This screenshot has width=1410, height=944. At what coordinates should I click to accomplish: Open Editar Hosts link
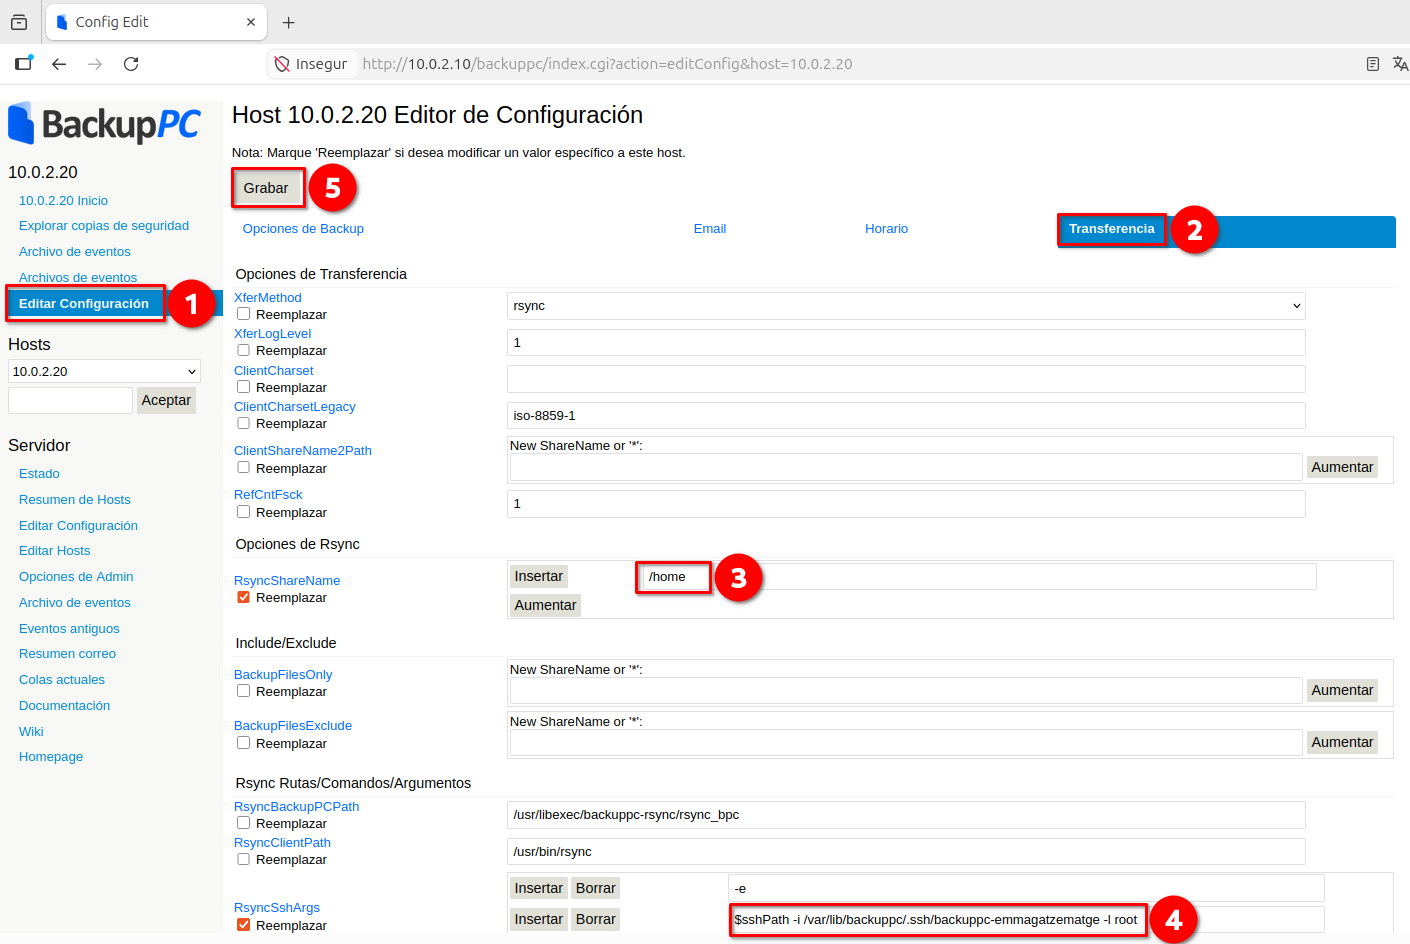pyautogui.click(x=55, y=551)
